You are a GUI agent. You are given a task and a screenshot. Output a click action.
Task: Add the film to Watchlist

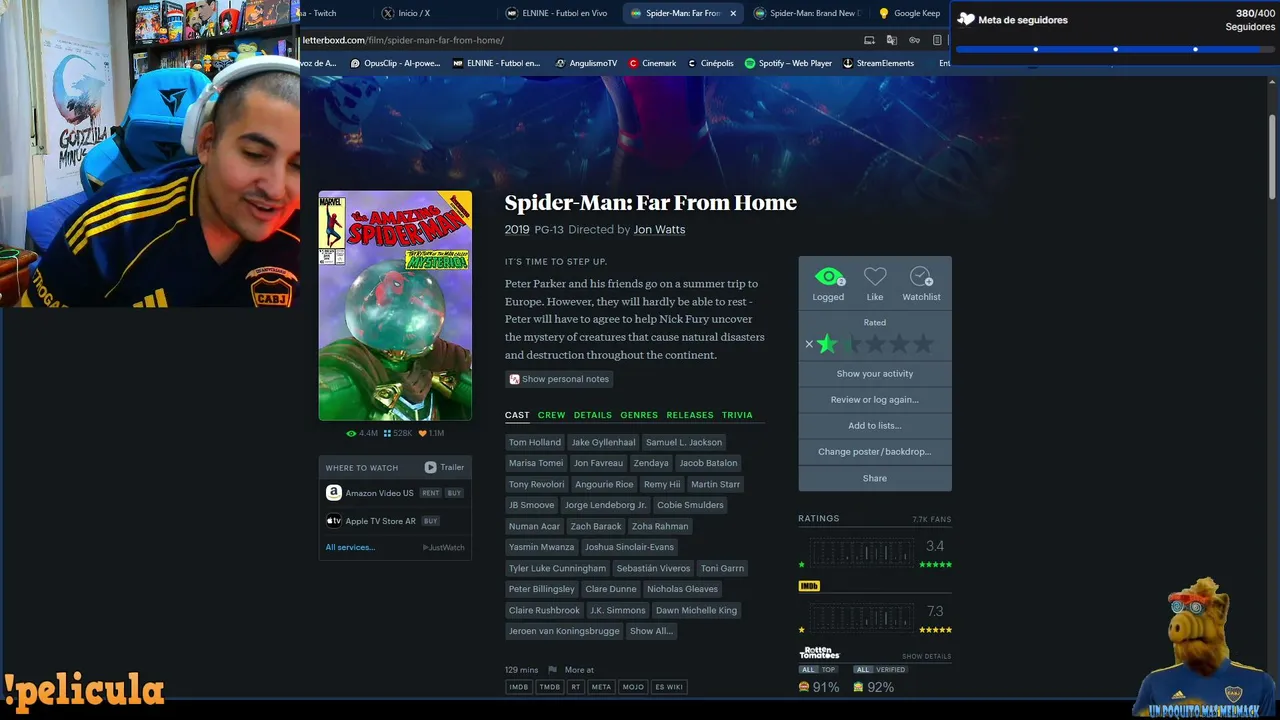tap(921, 277)
